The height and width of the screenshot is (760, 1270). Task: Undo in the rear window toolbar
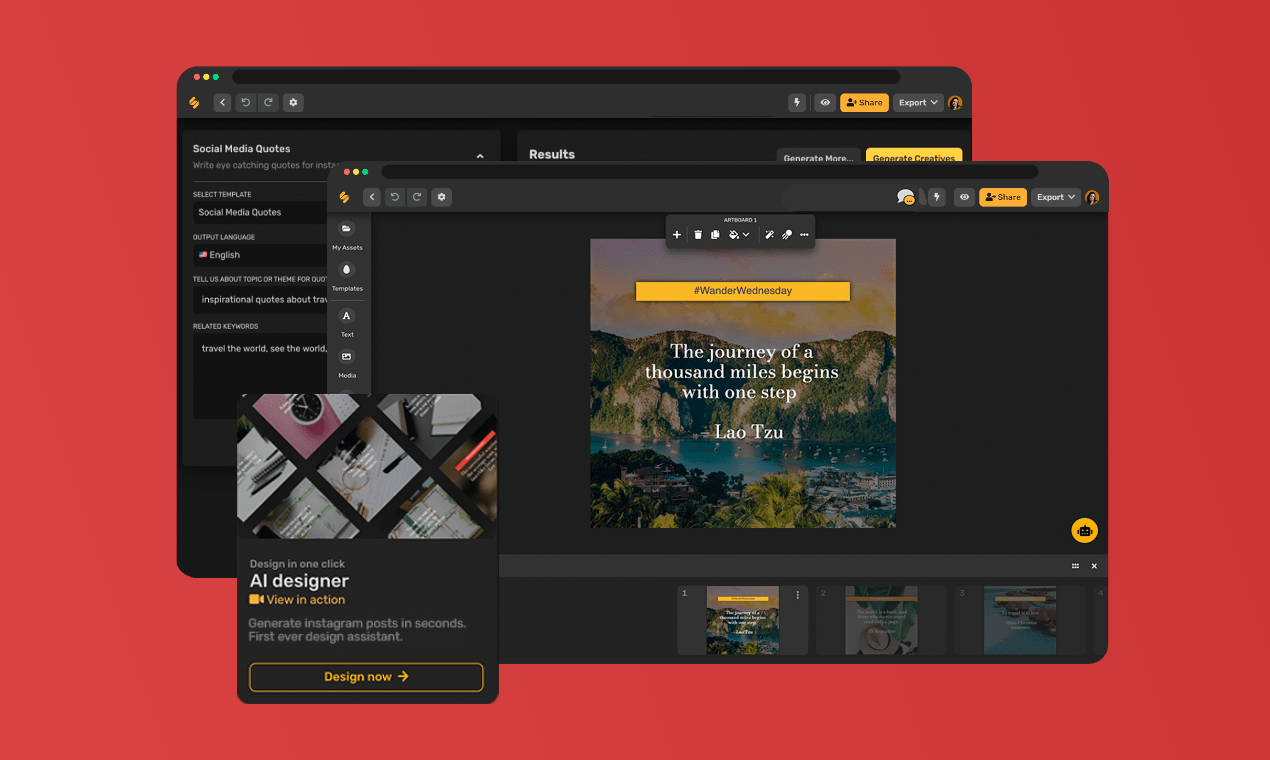[x=245, y=102]
